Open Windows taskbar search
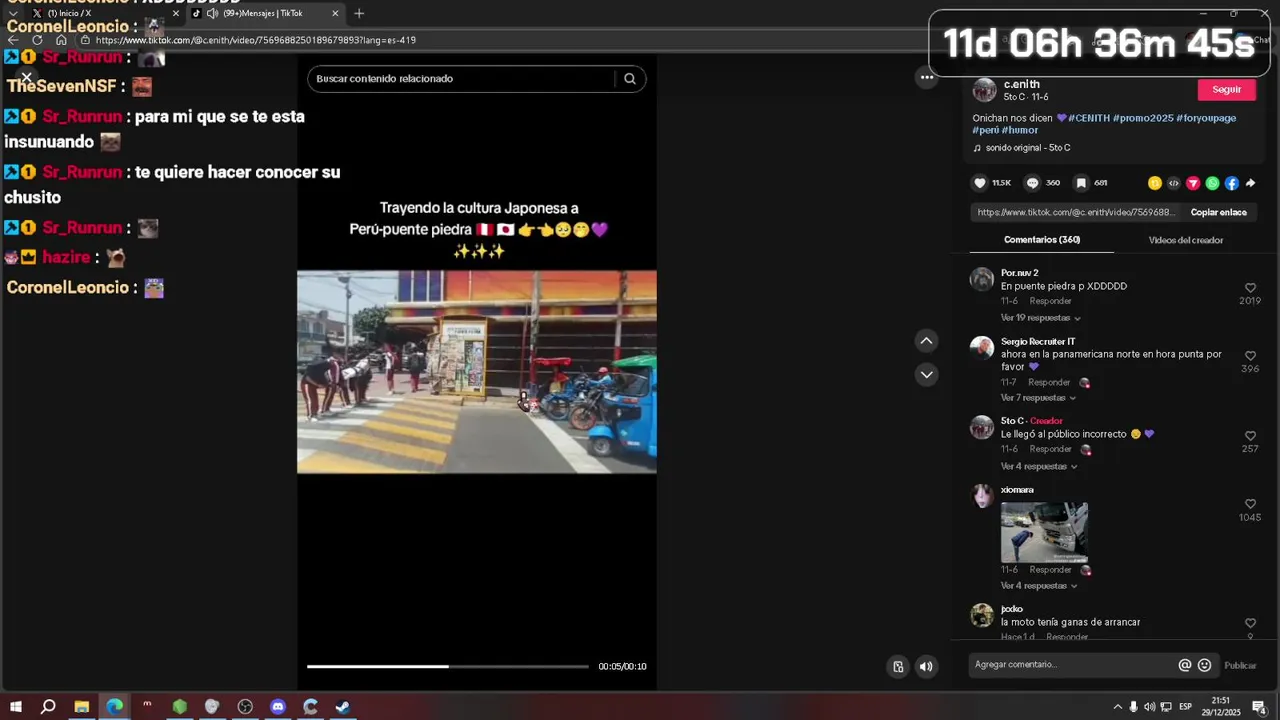The width and height of the screenshot is (1280, 720). pos(48,707)
